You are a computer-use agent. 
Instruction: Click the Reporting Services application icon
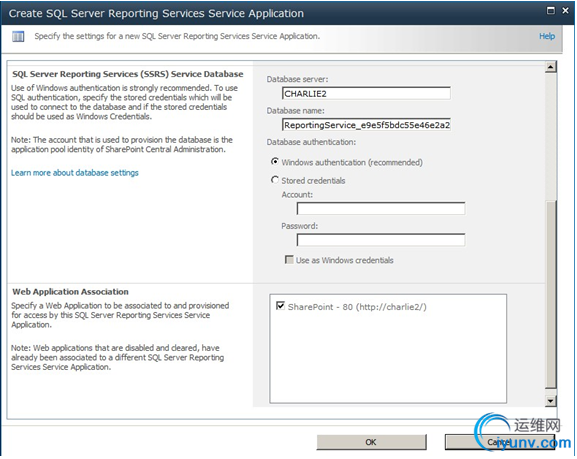point(18,36)
